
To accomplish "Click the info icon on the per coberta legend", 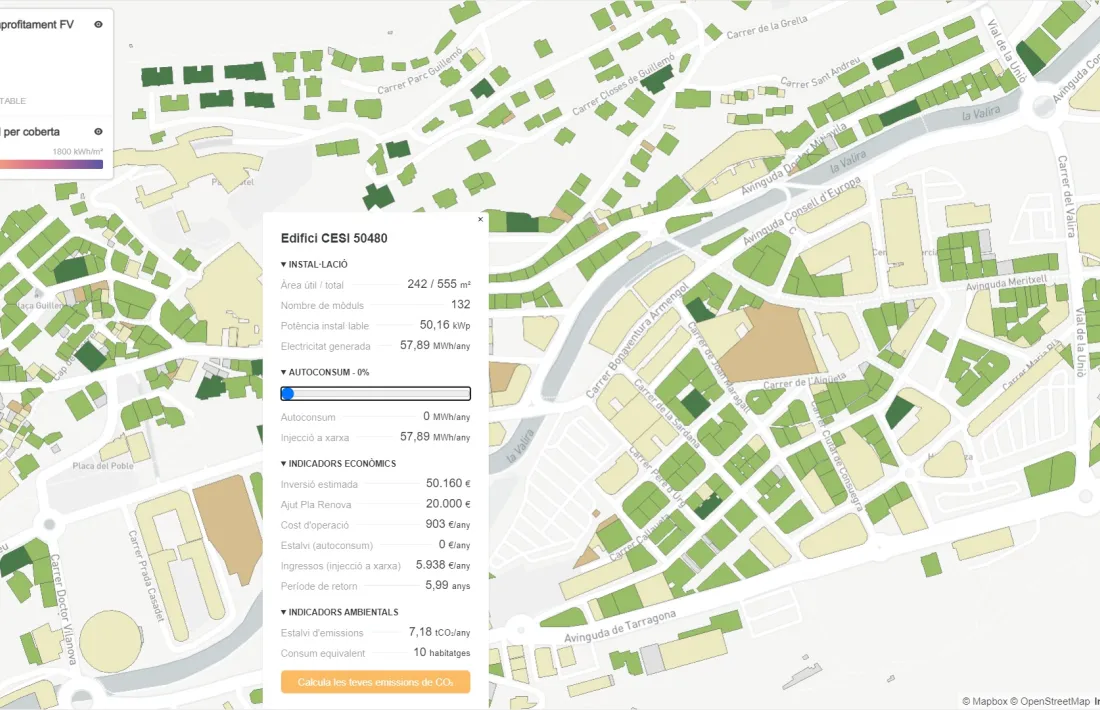I will [x=97, y=131].
